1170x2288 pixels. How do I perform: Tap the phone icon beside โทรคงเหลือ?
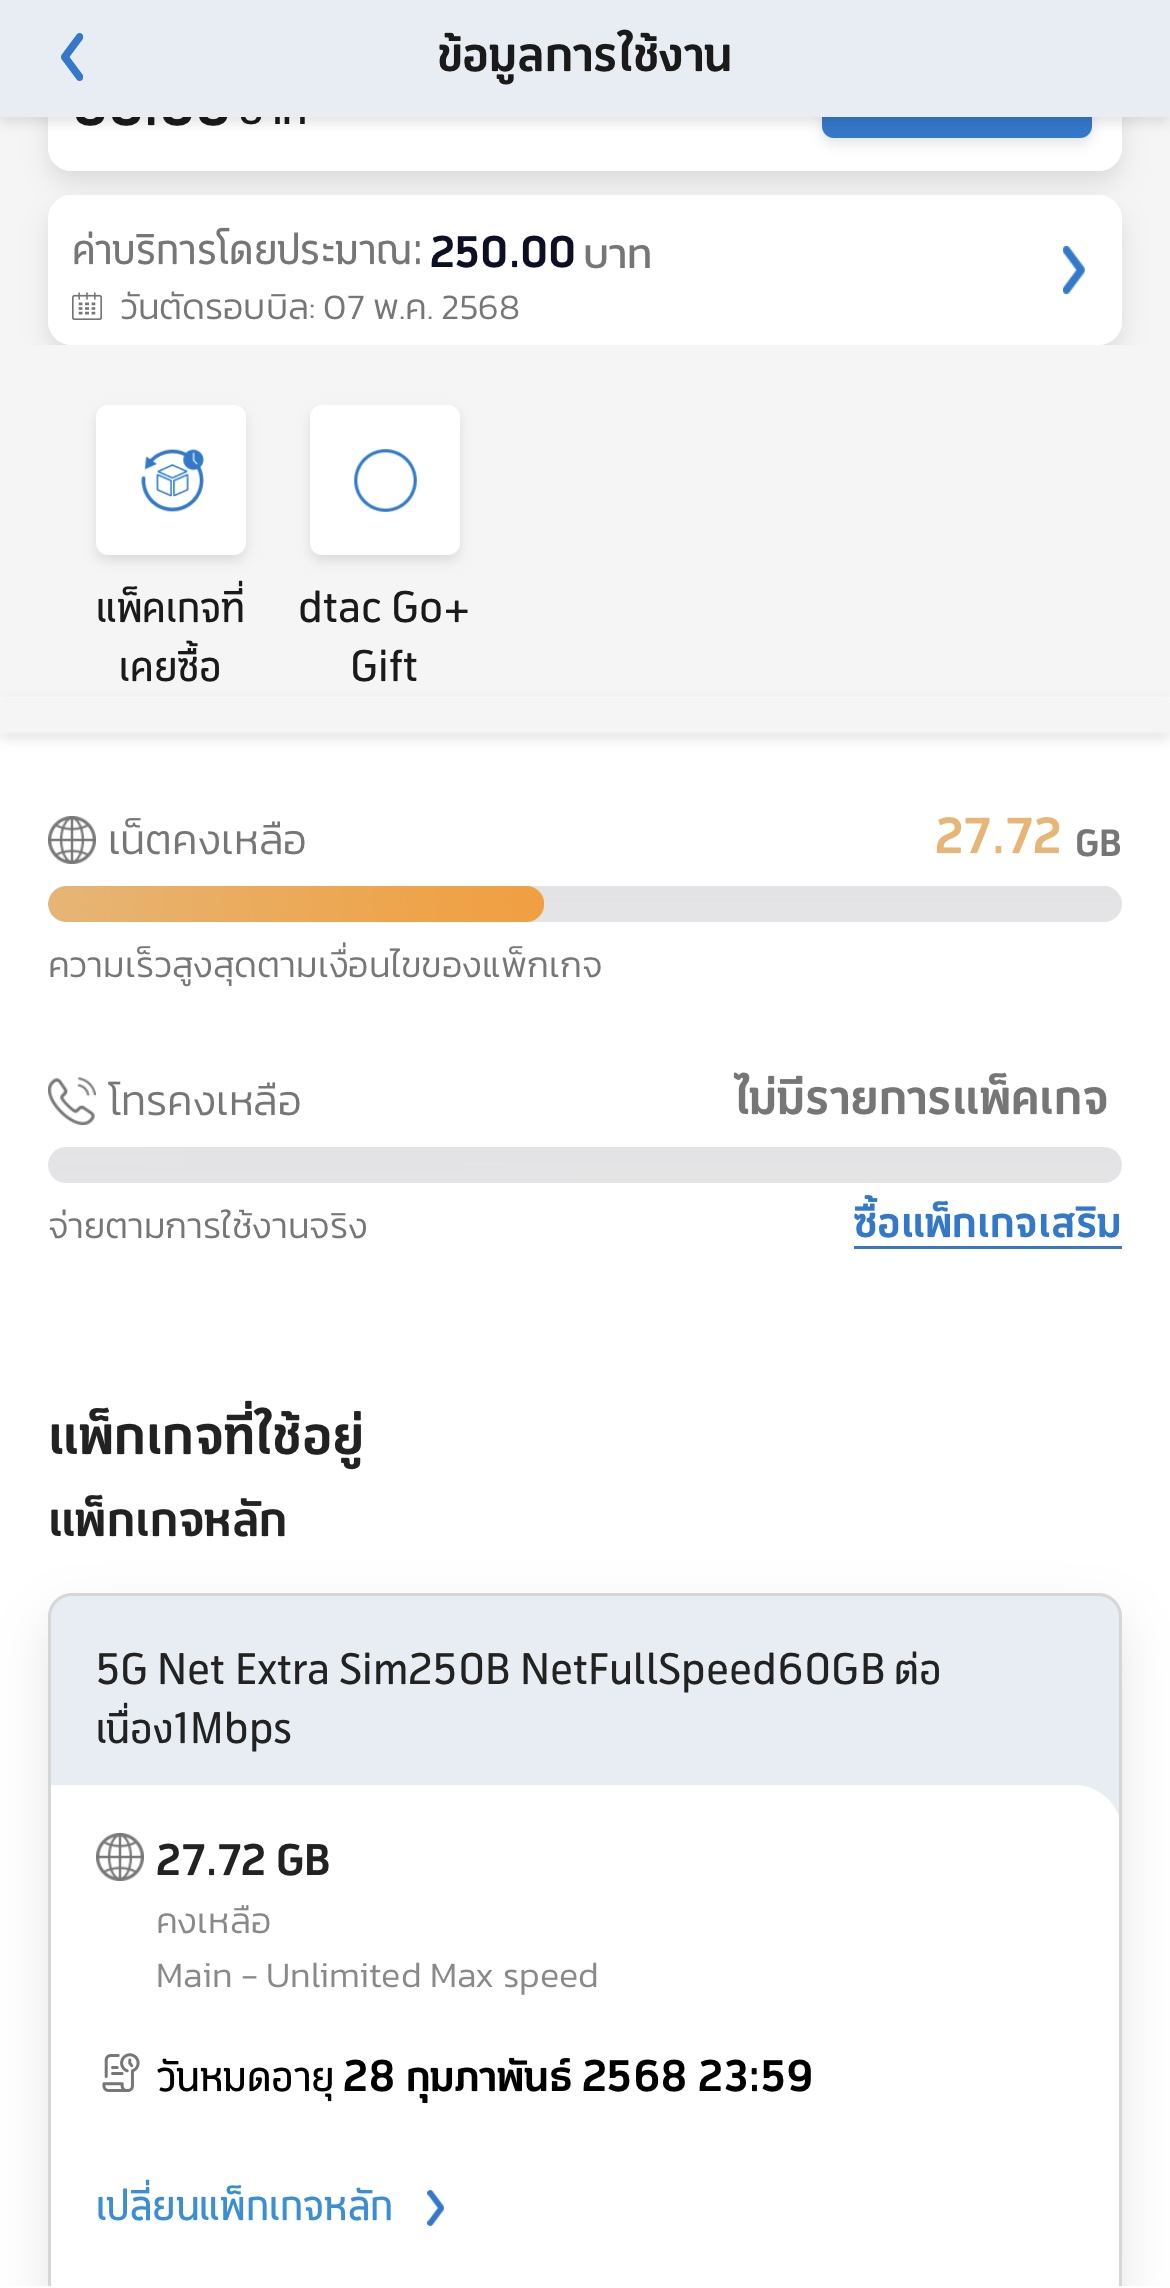(x=72, y=1101)
